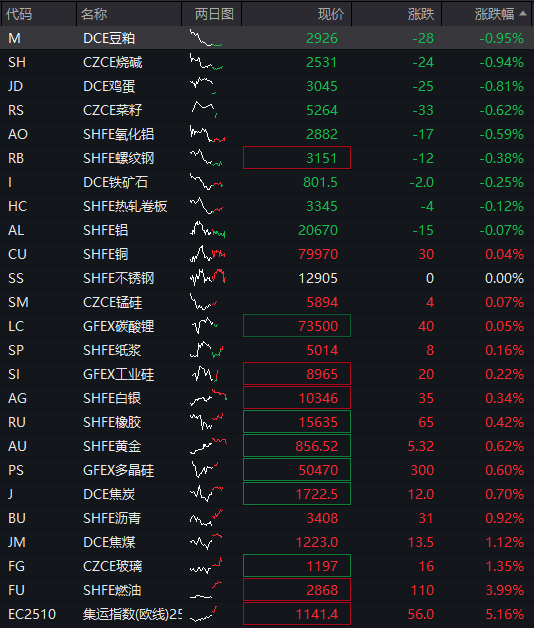Click the 涨跌 column header
534x628 pixels.
(421, 14)
